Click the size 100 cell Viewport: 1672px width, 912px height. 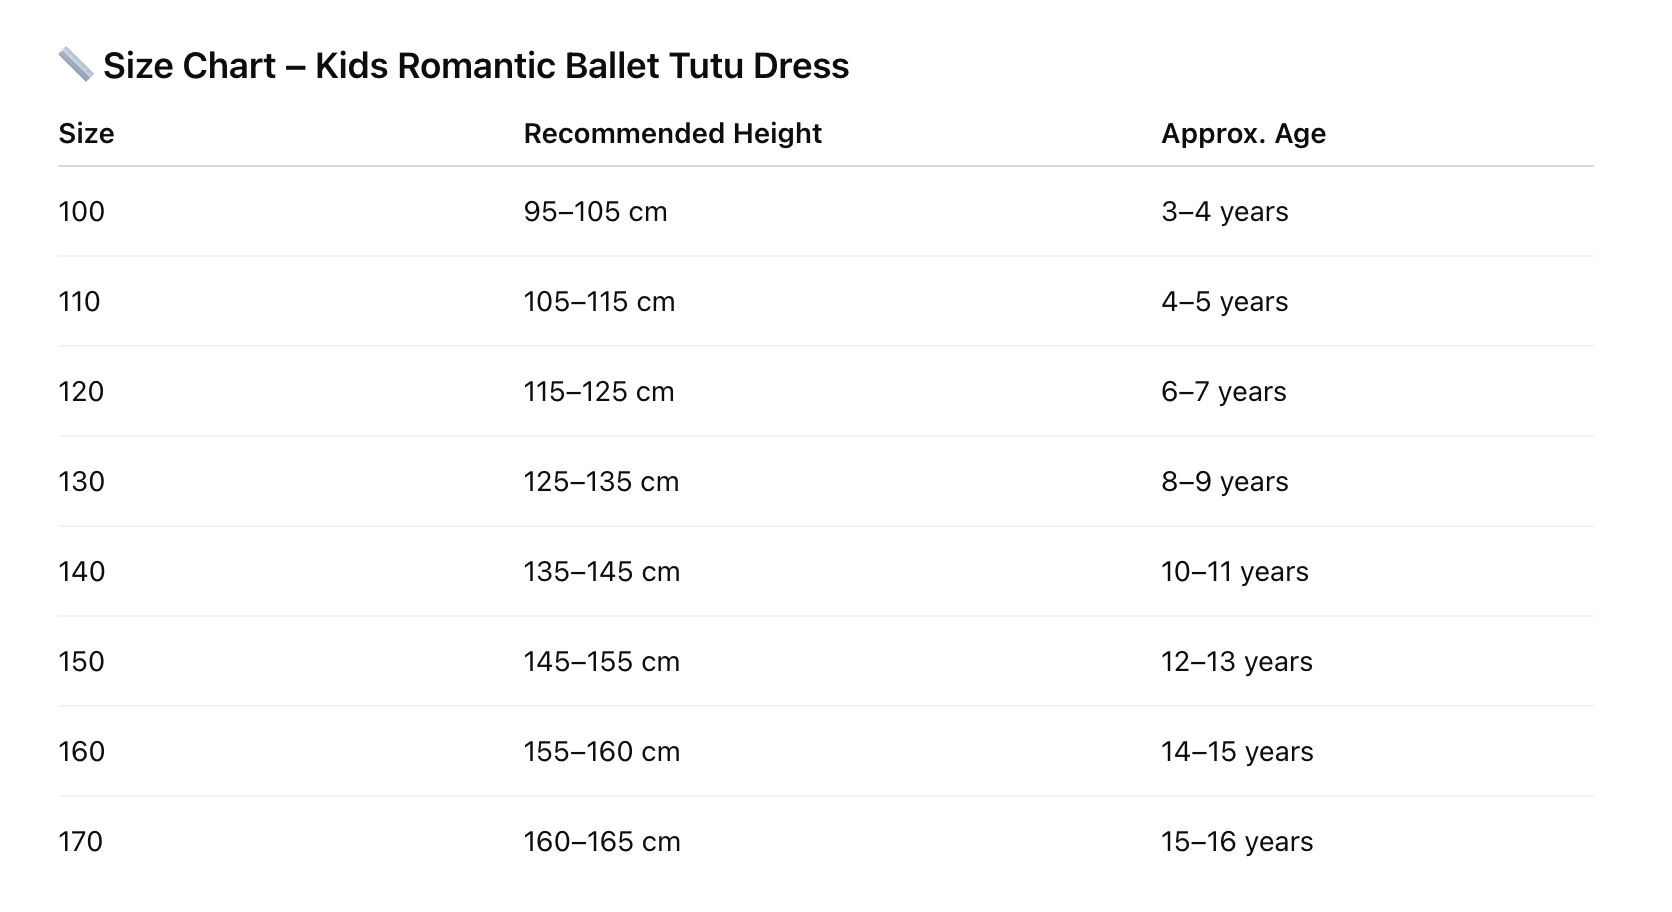[81, 212]
